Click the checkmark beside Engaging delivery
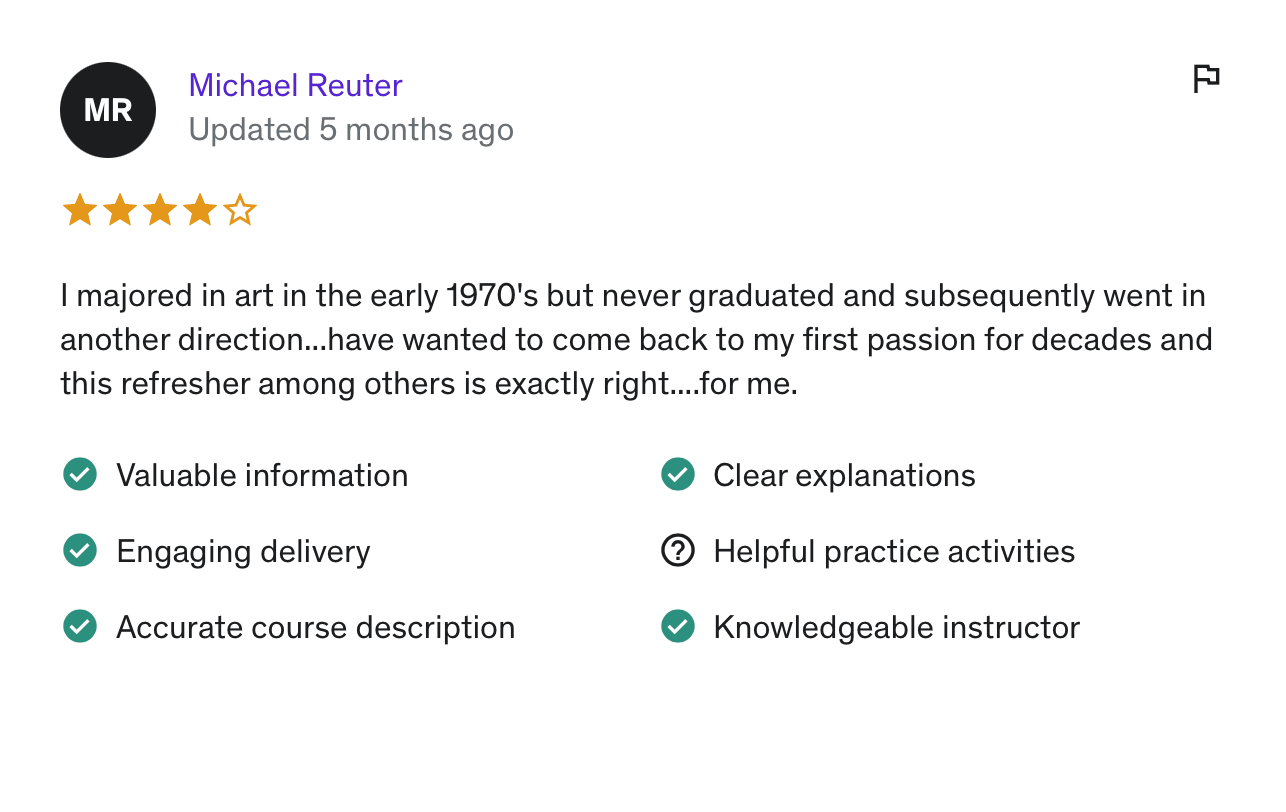Viewport: 1286px width, 812px height. (80, 551)
